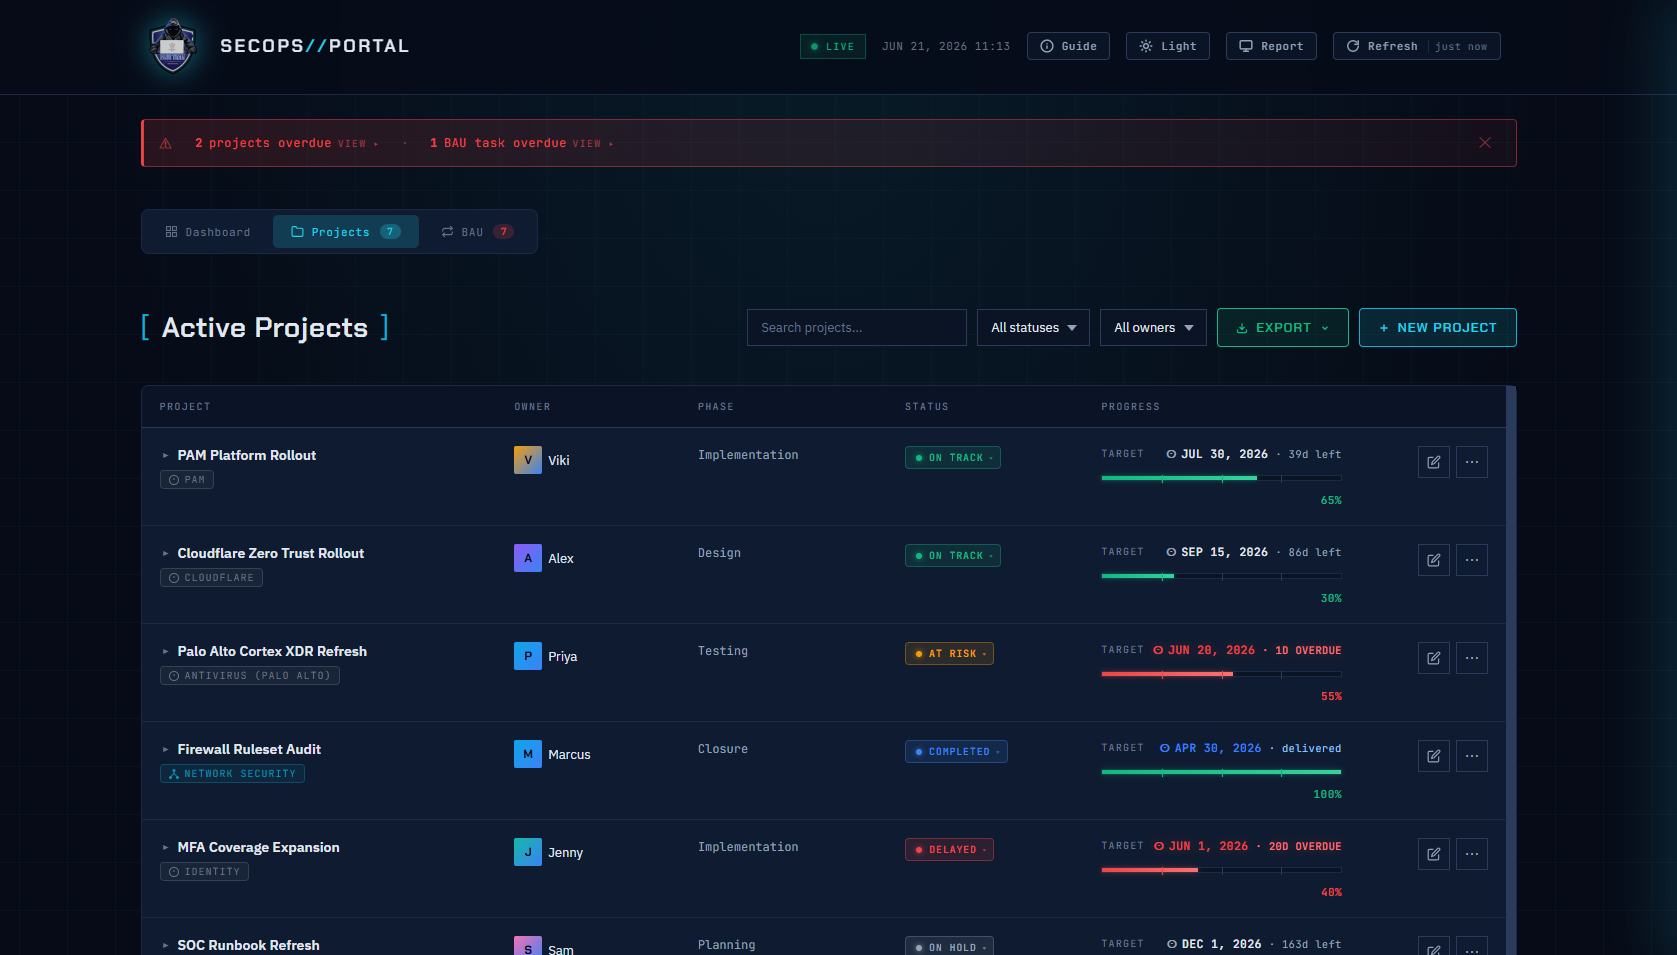Screen dimensions: 1677x955
Task: Click the Cloudflare Zero Trust 30% progress bar
Action: pos(1221,576)
